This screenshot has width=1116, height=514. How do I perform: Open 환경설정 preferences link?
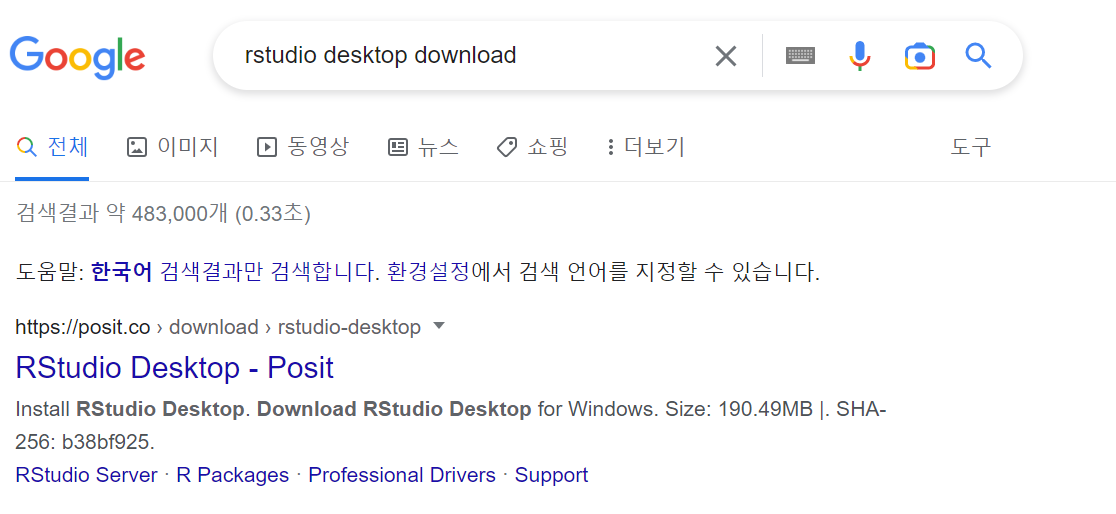coord(428,272)
